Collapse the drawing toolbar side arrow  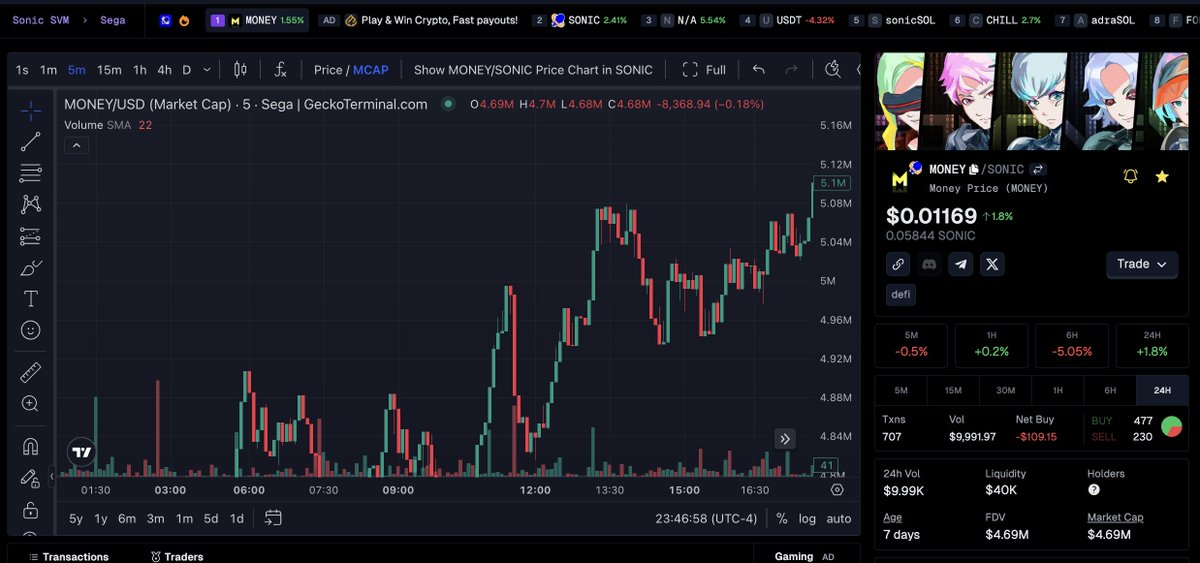pos(52,477)
